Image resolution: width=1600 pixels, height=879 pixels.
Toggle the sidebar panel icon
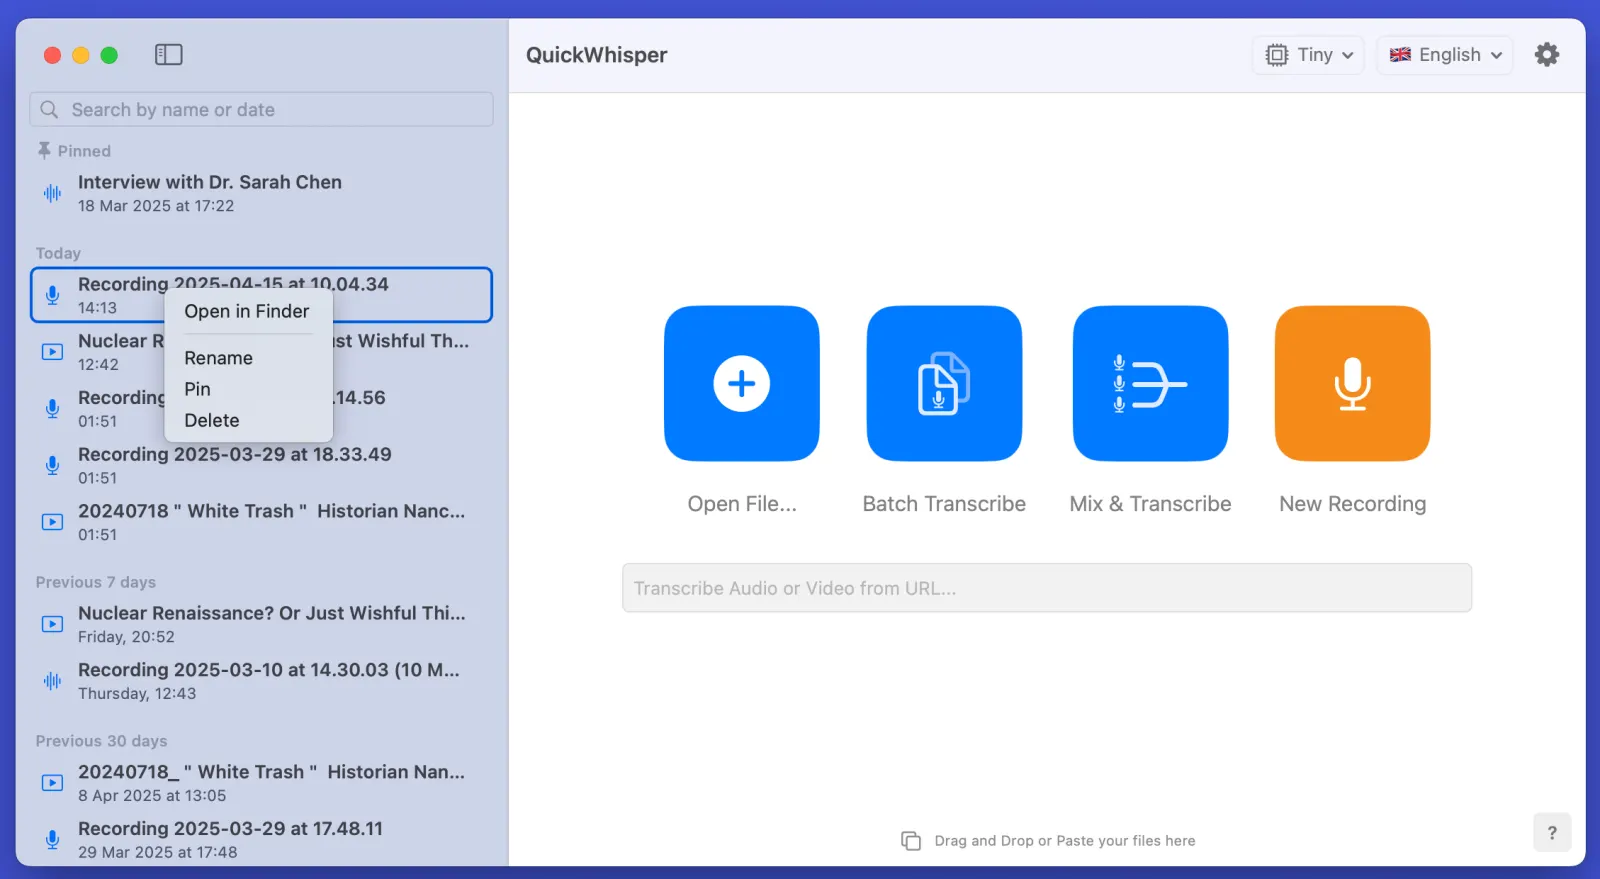[168, 55]
